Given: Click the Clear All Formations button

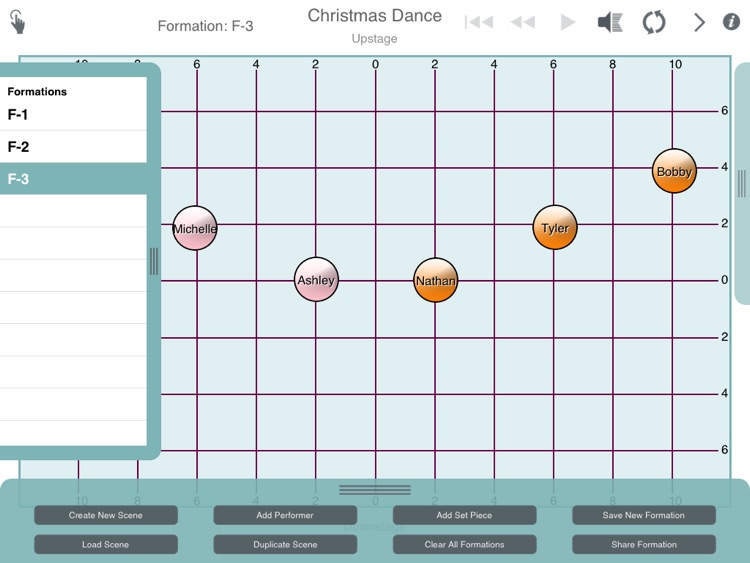Looking at the screenshot, I should coord(464,544).
